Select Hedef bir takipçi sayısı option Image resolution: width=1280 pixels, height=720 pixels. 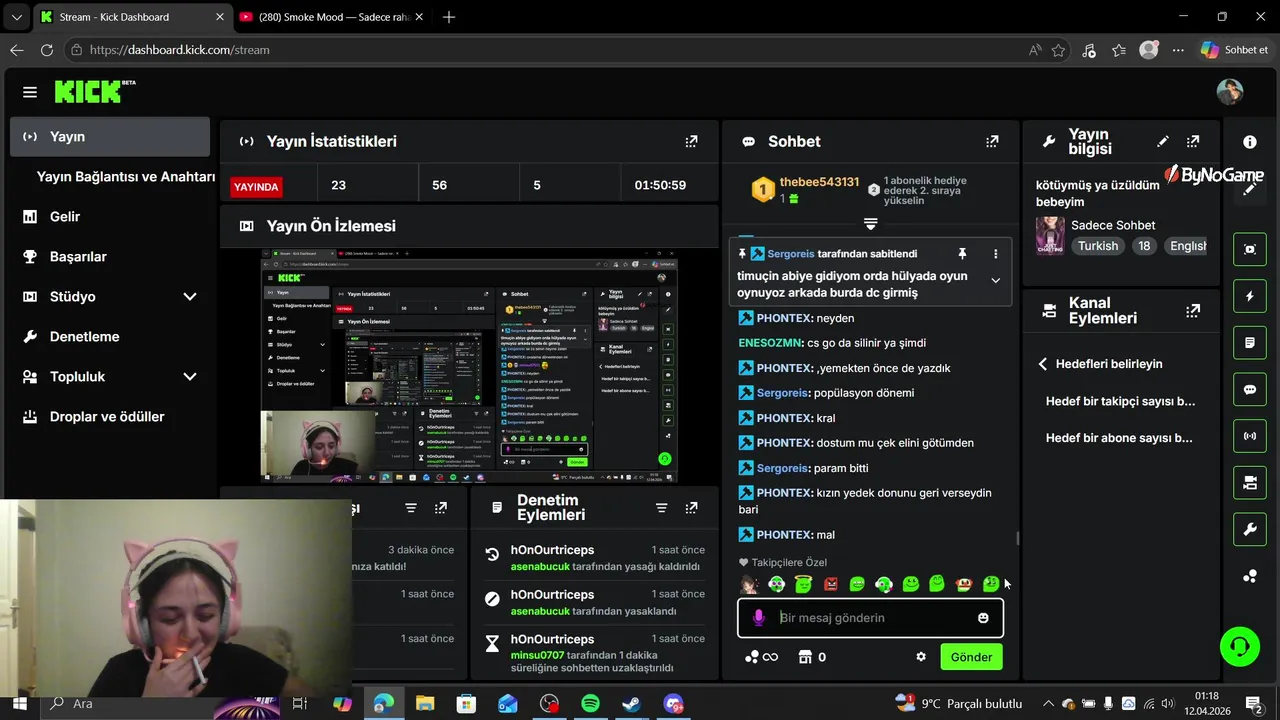point(1121,402)
